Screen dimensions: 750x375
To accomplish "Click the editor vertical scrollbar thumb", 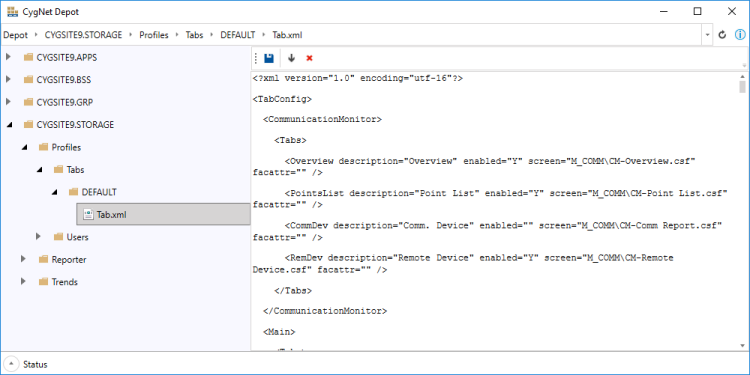I will click(742, 87).
